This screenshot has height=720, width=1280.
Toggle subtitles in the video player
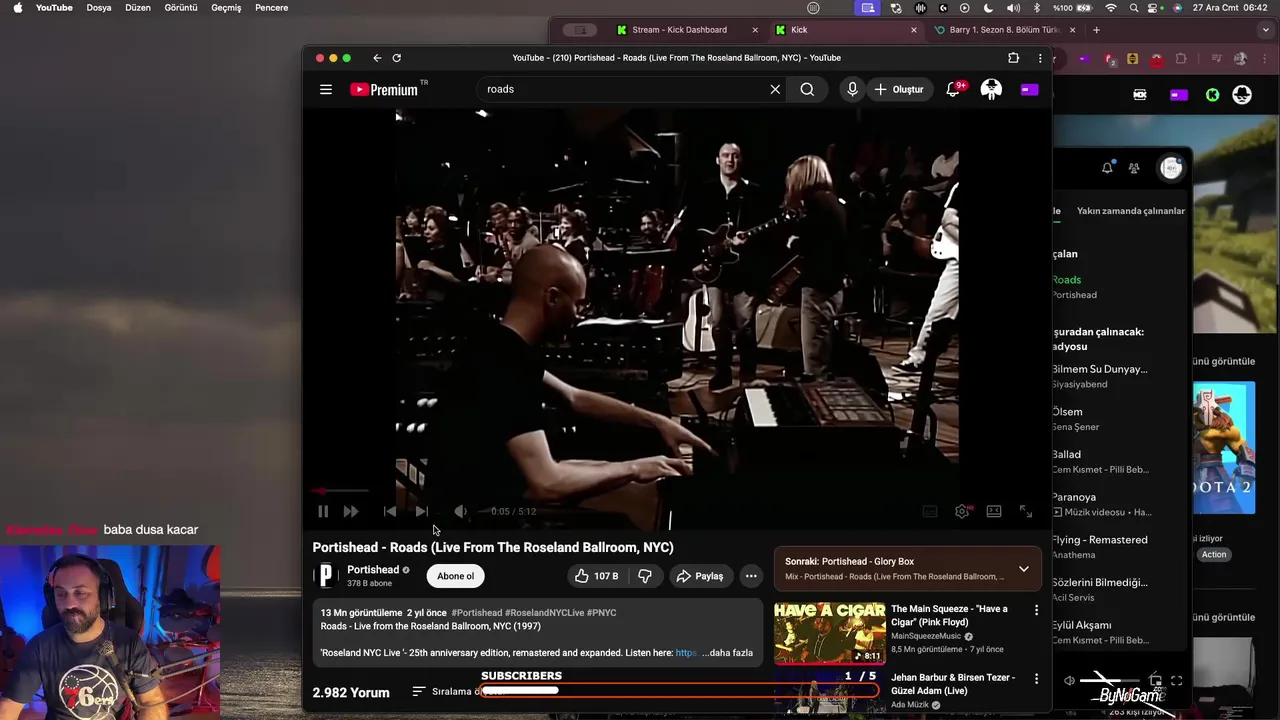coord(930,511)
